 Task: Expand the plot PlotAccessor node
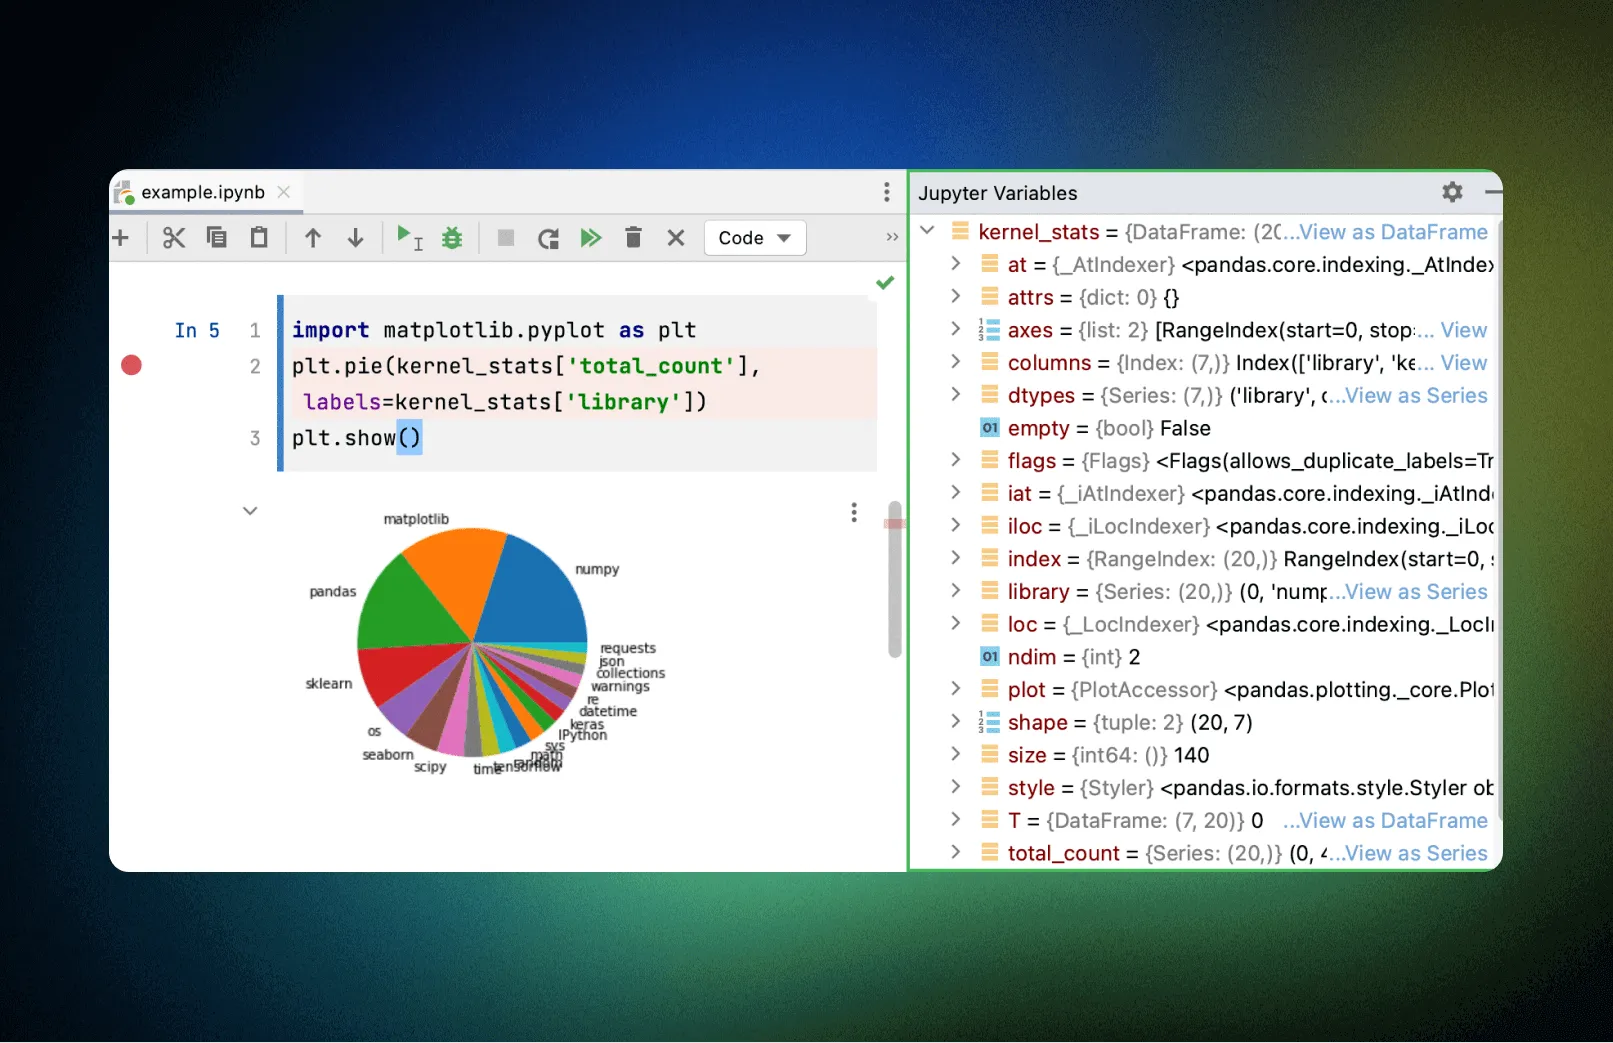(x=955, y=689)
